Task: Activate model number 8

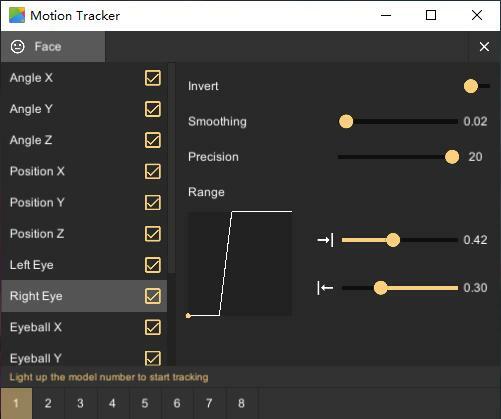Action: click(x=241, y=403)
